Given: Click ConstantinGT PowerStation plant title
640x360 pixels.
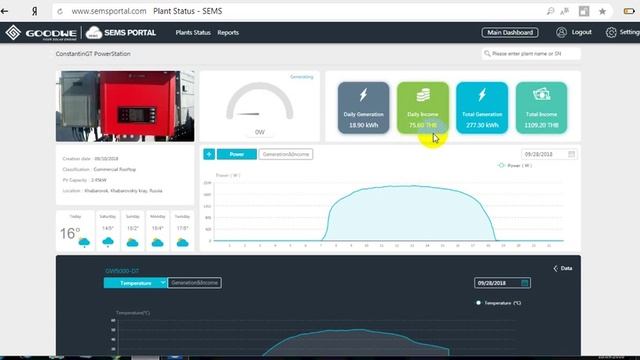Looking at the screenshot, I should 93,54.
